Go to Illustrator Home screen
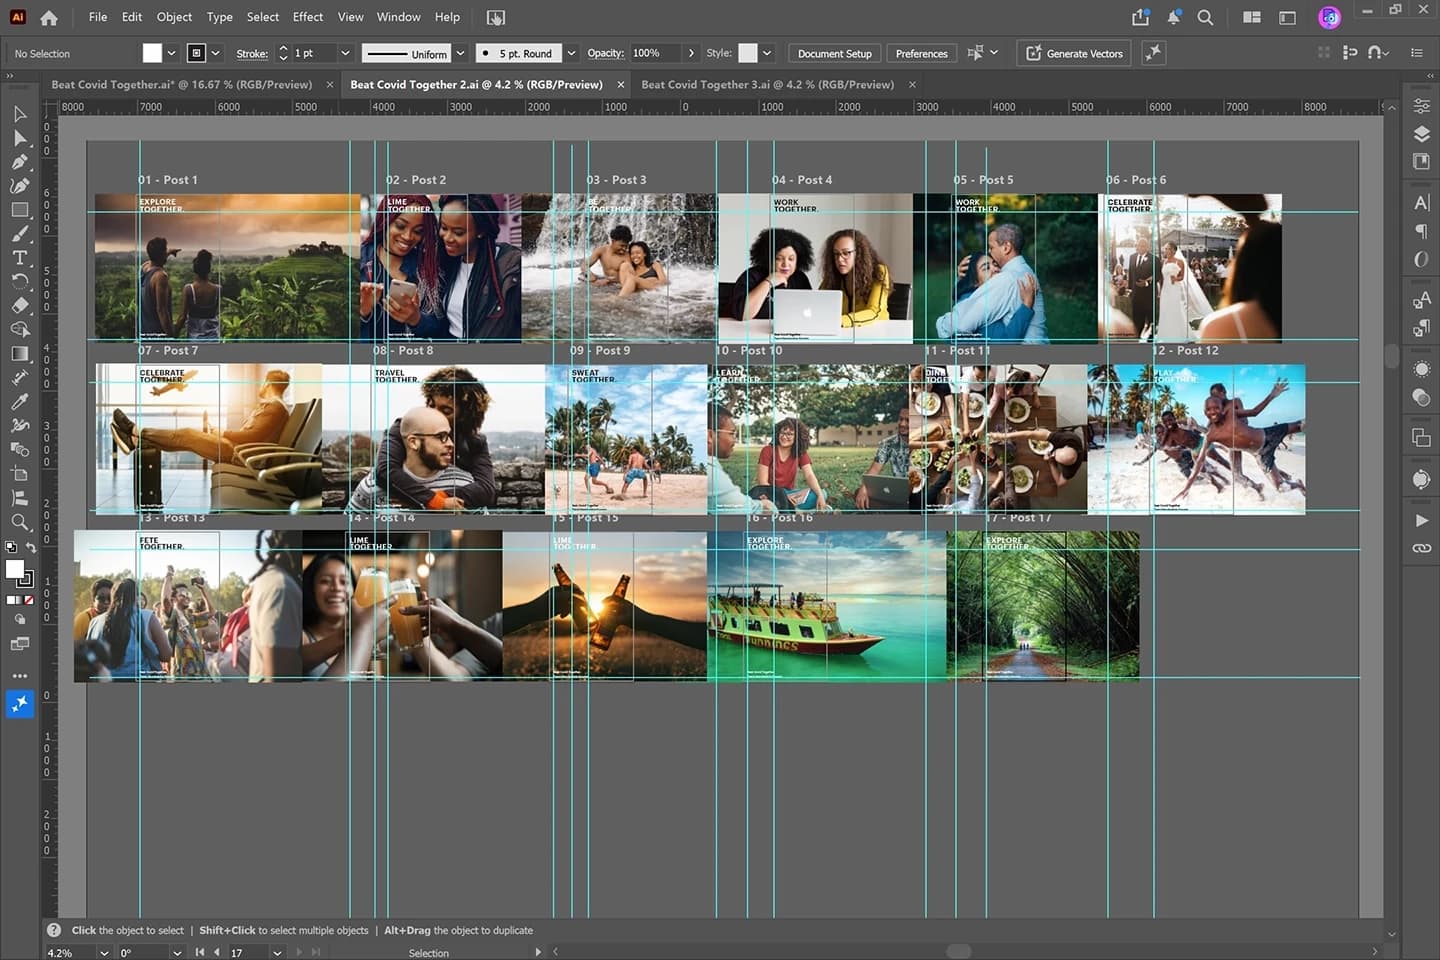Image resolution: width=1440 pixels, height=960 pixels. [x=48, y=17]
